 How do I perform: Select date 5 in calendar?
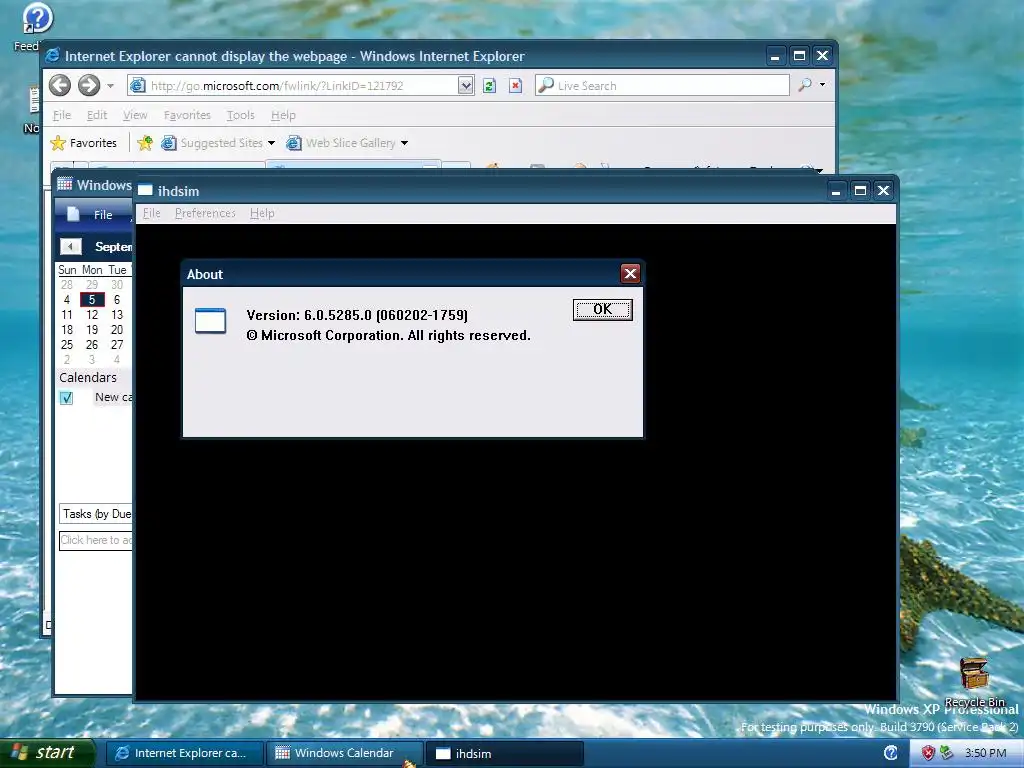tap(92, 300)
